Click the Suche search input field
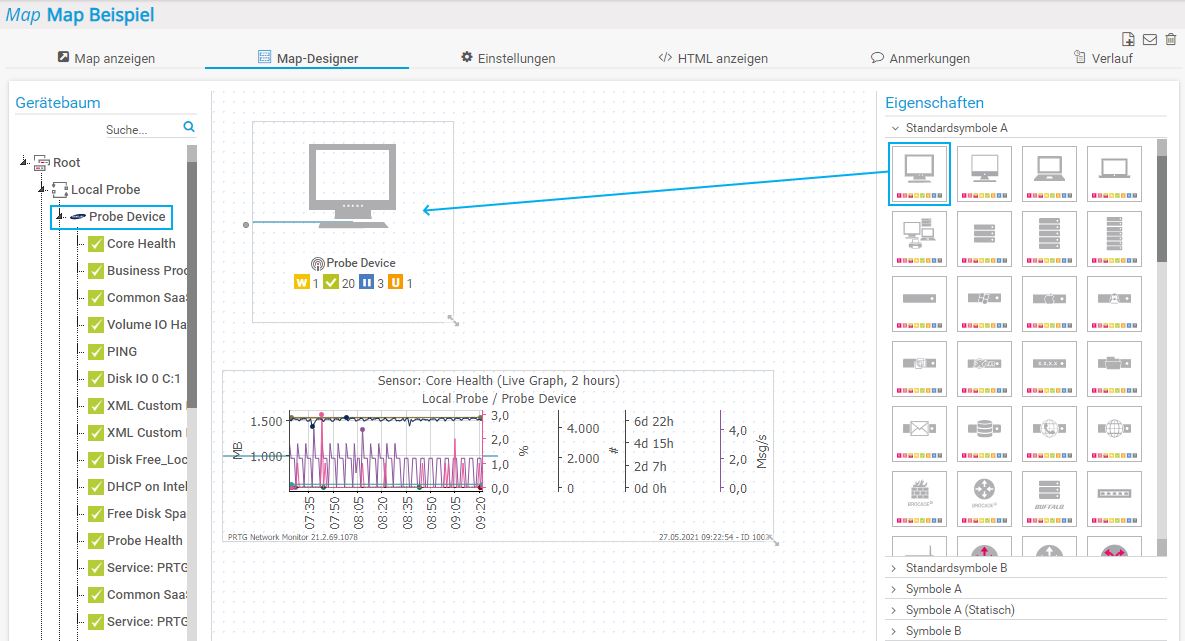This screenshot has height=641, width=1185. (140, 129)
